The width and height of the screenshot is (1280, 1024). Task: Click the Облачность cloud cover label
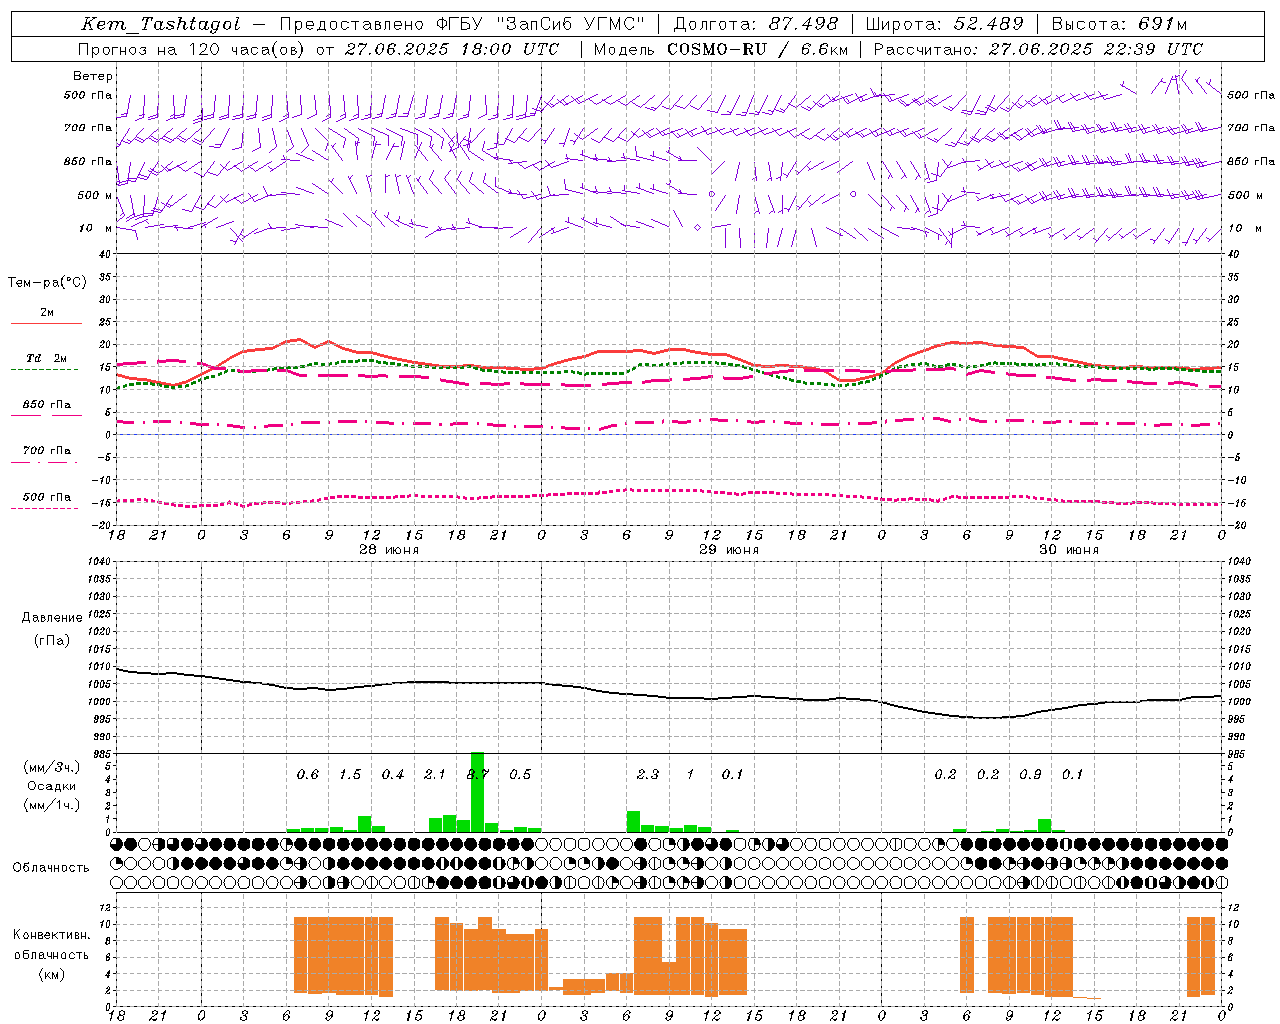tap(51, 868)
